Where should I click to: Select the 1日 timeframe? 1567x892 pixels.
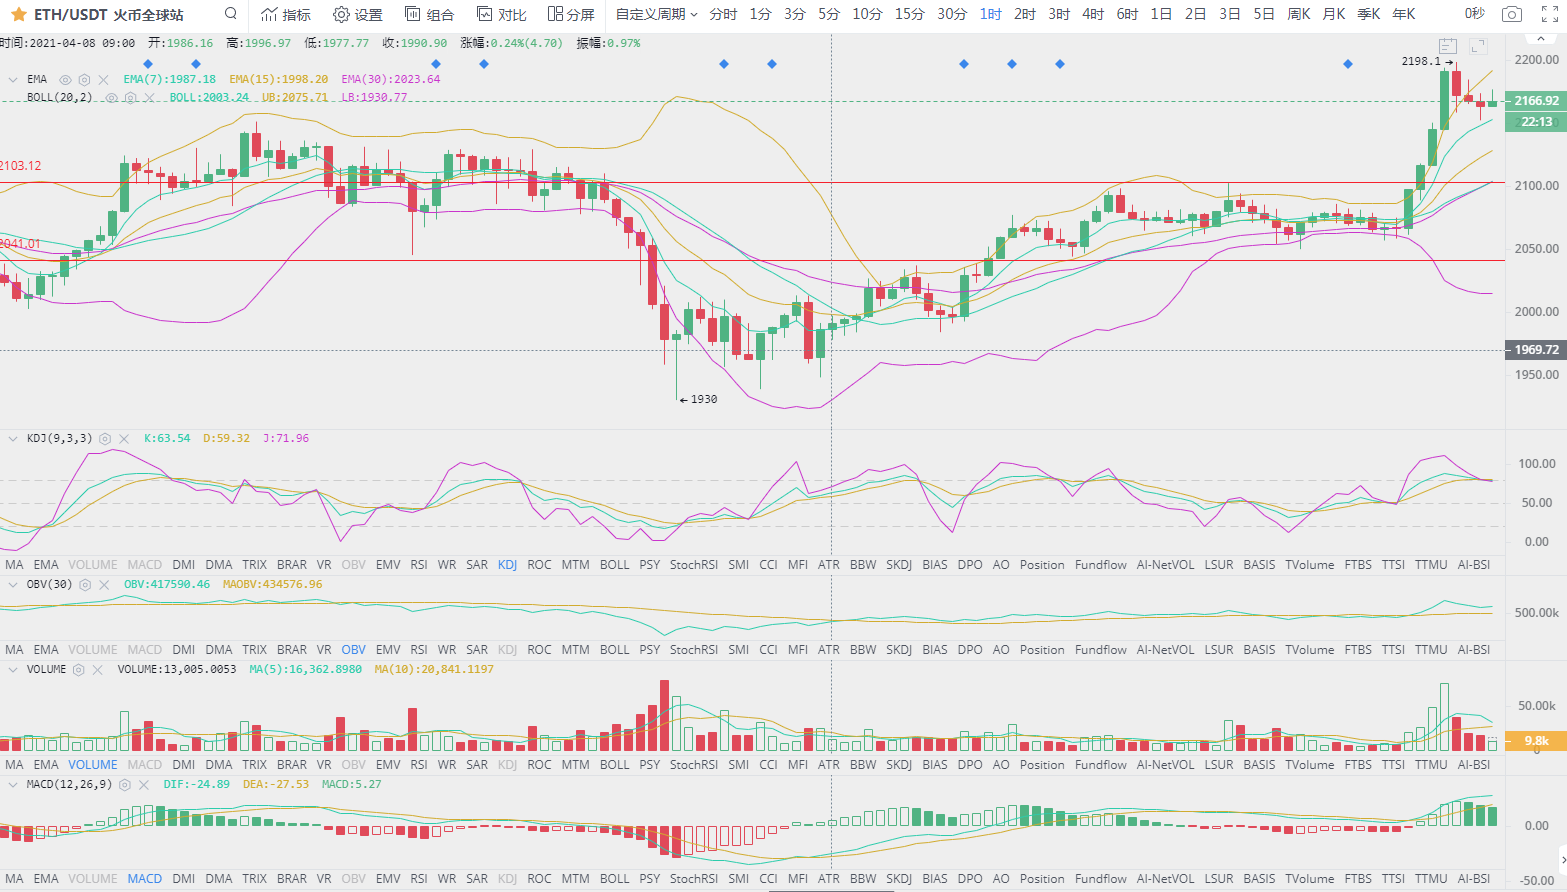tap(1161, 14)
